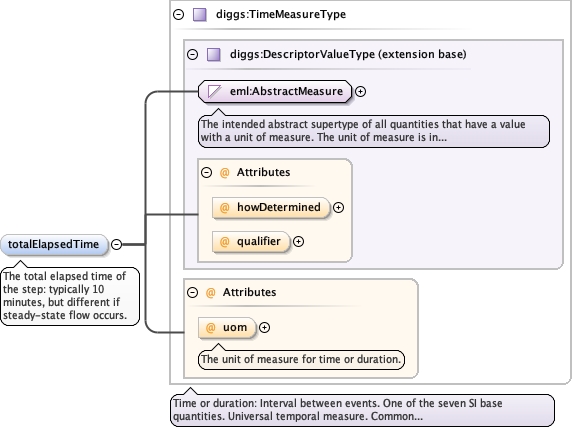Click the diggs:TimeMeasureType title text
Screen dimensions: 573x430
[281, 14]
